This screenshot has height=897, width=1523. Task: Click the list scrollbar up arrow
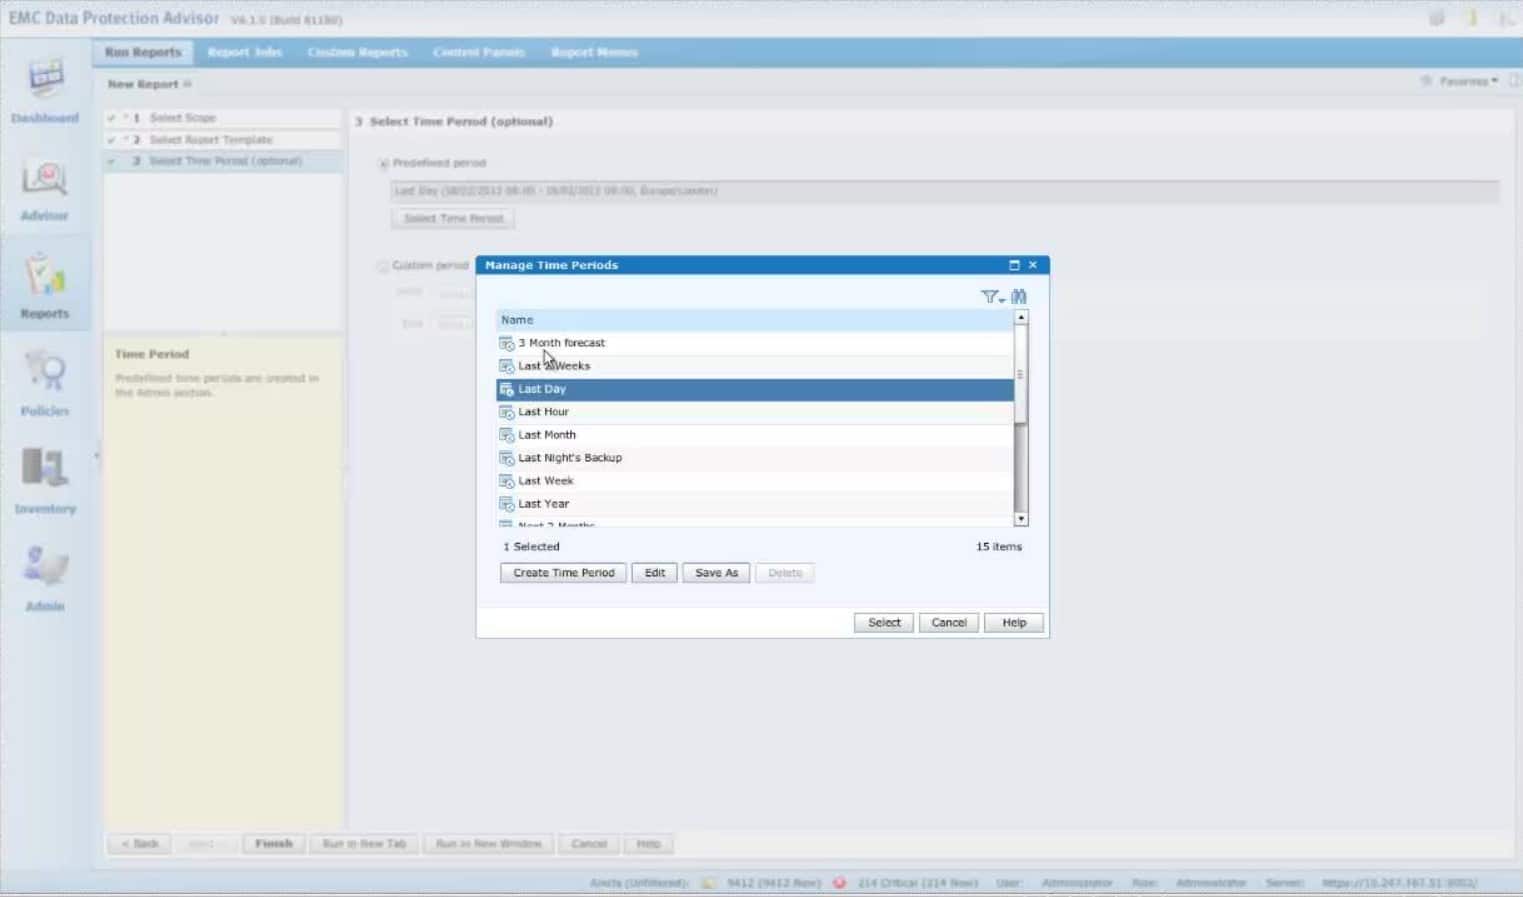1021,317
